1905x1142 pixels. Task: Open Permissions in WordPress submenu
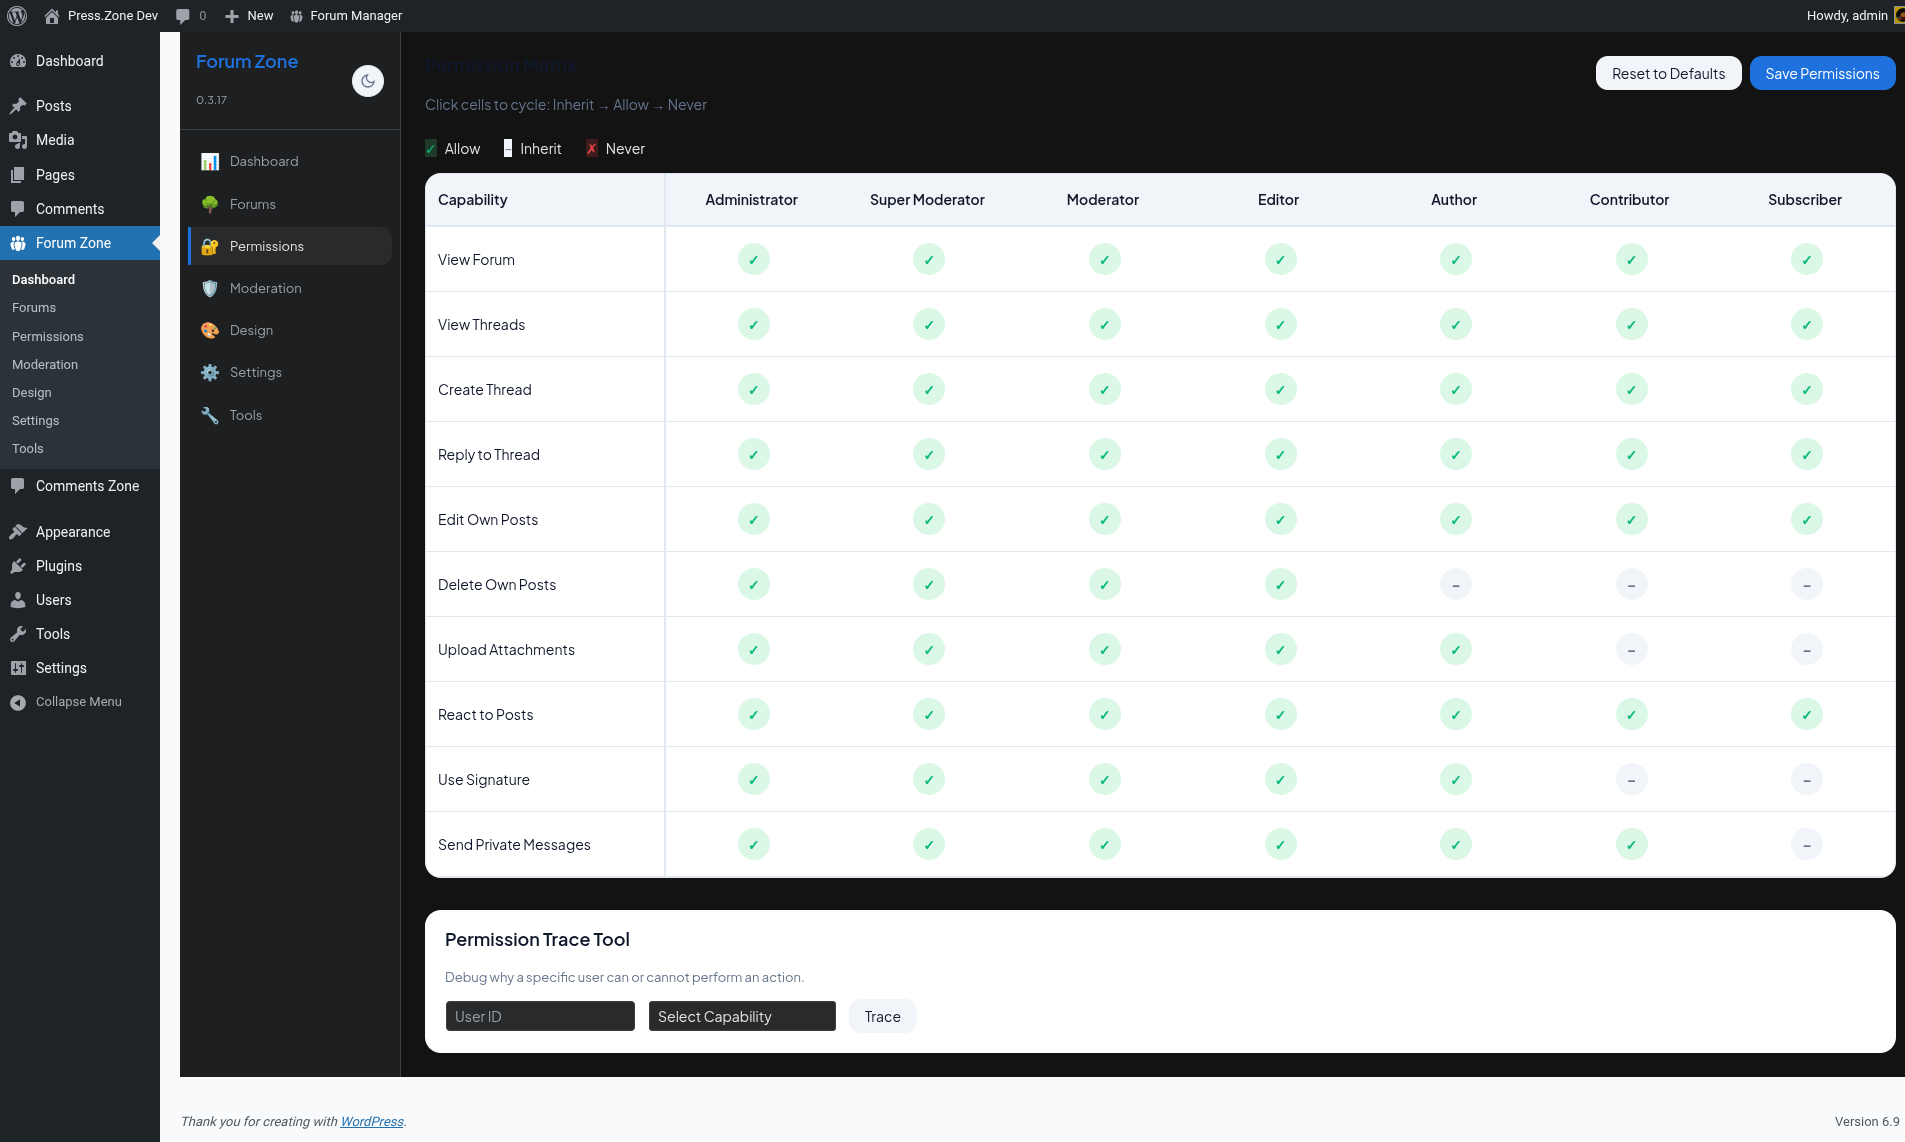click(48, 337)
